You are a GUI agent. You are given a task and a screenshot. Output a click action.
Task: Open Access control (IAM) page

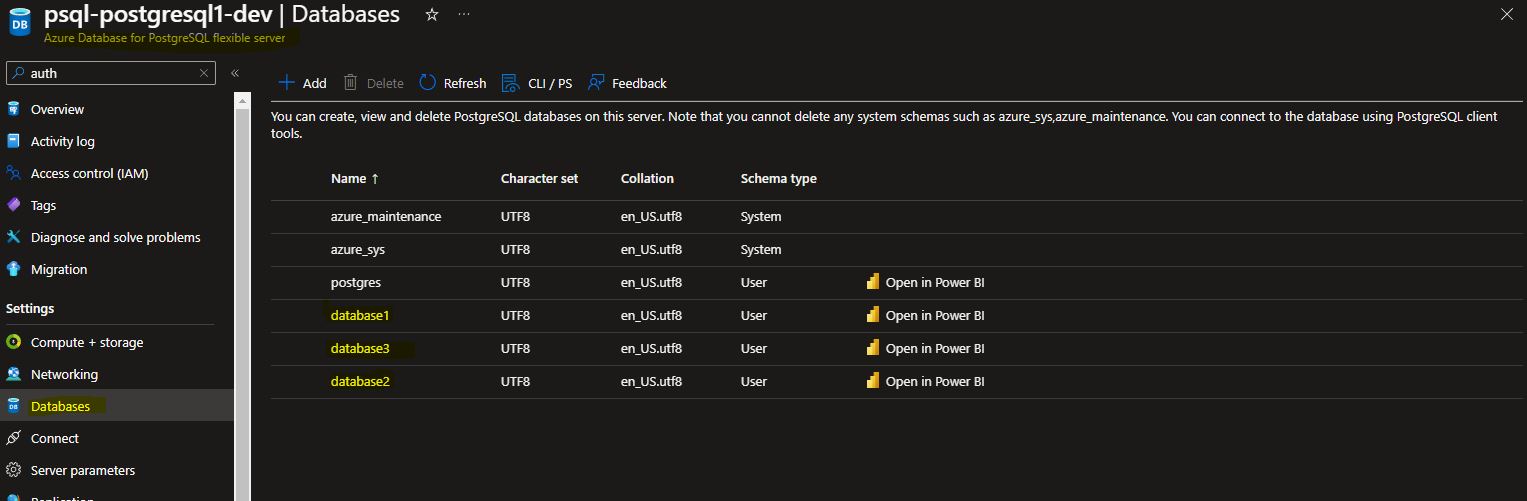(90, 173)
